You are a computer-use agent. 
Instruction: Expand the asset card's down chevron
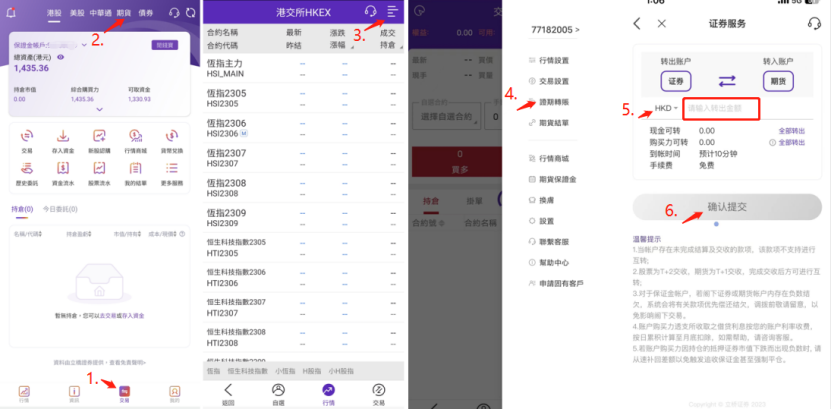100,110
